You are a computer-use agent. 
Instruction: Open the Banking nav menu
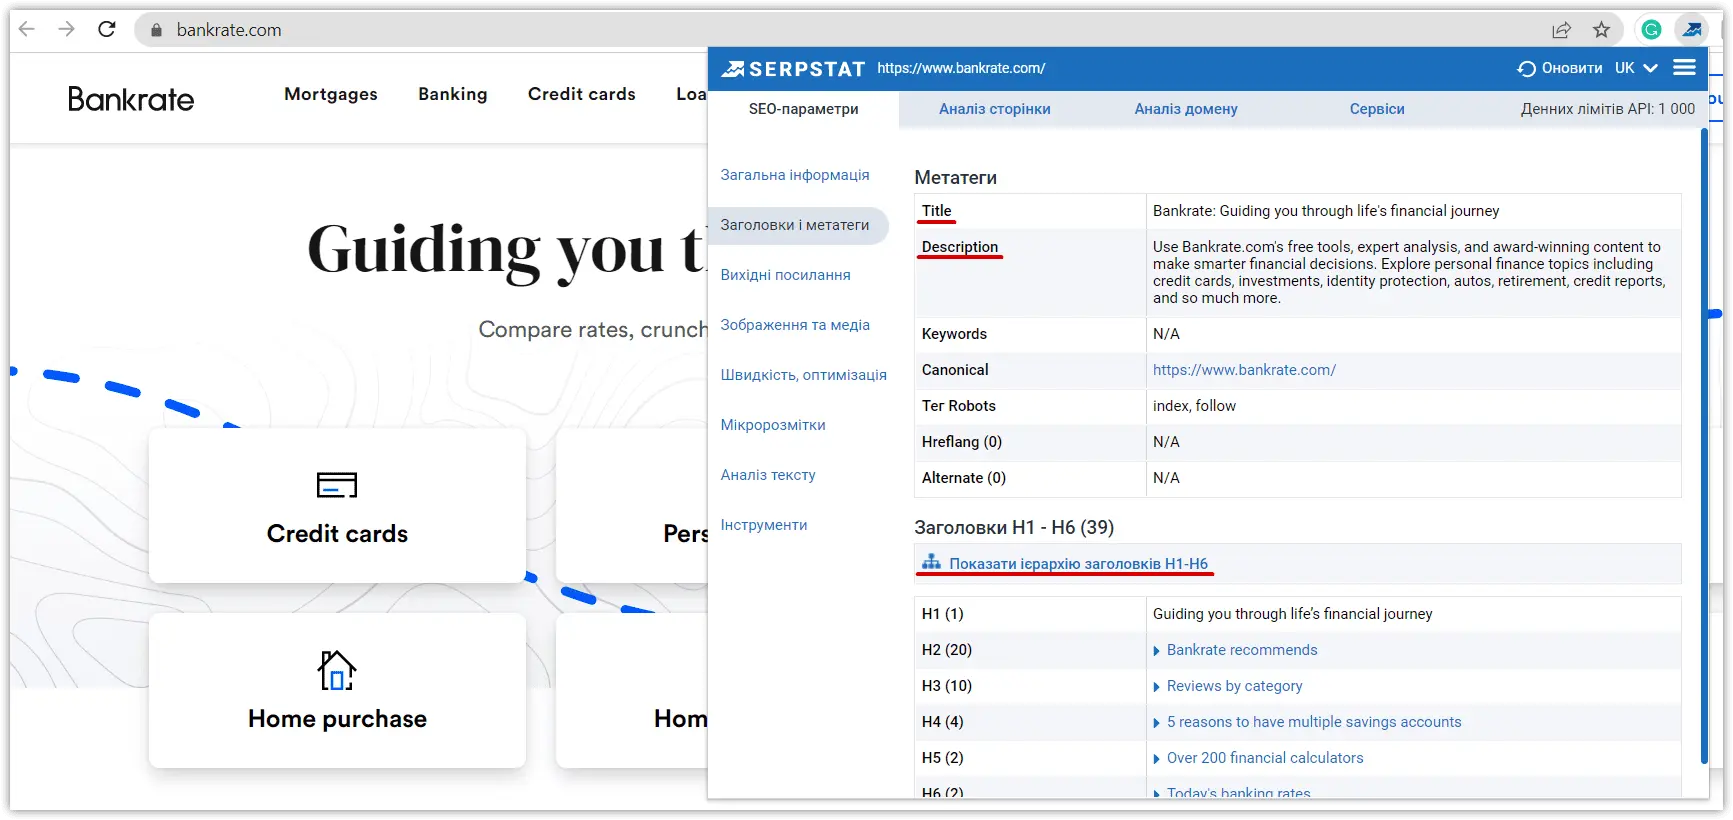[x=453, y=94]
